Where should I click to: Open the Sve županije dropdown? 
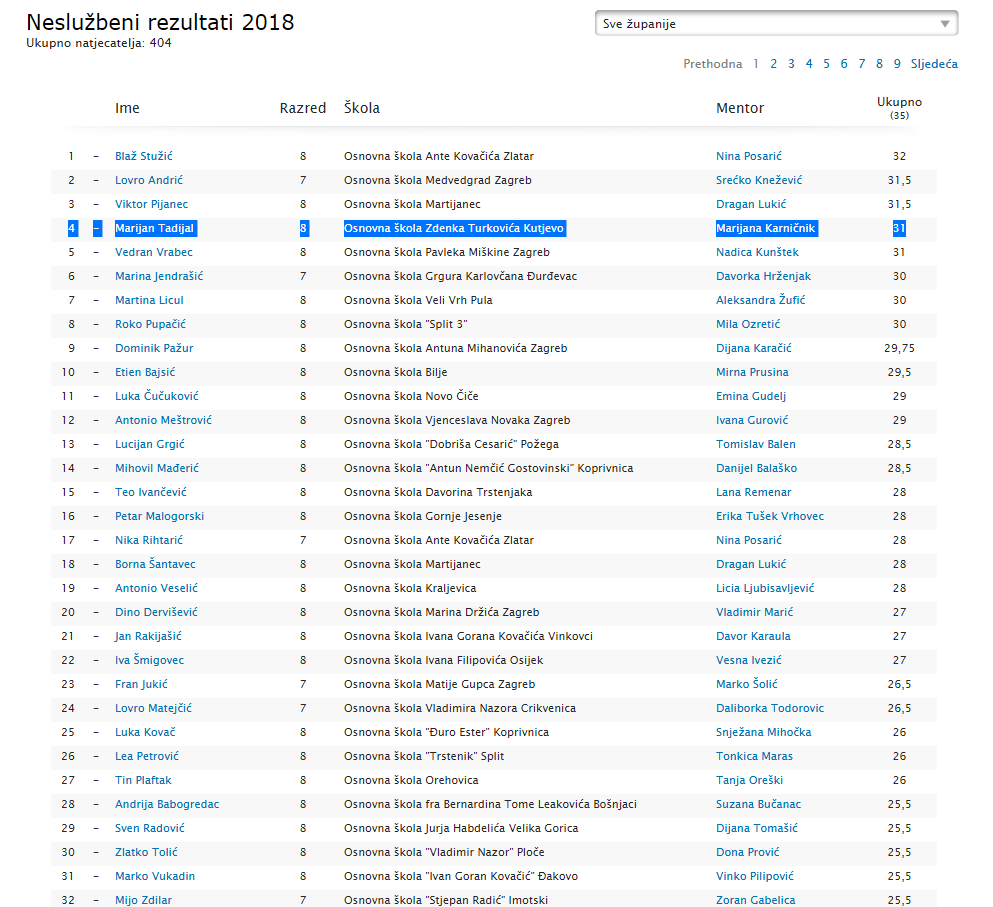click(x=776, y=23)
